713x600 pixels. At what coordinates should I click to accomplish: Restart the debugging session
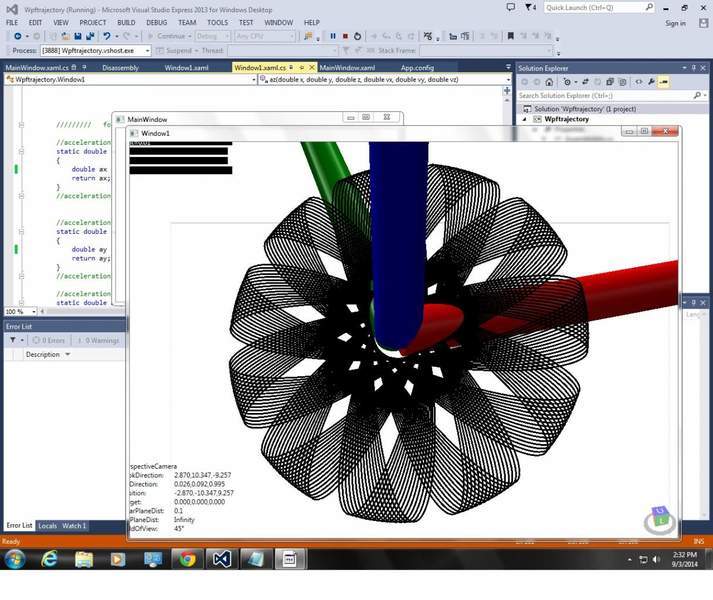coord(357,36)
